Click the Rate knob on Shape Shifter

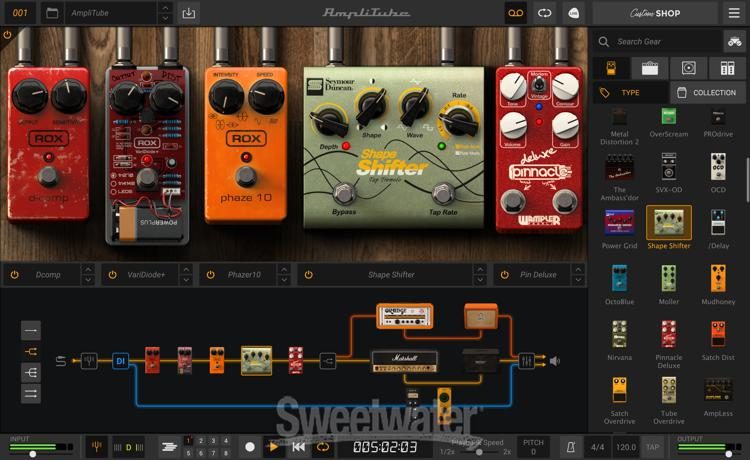coord(458,120)
